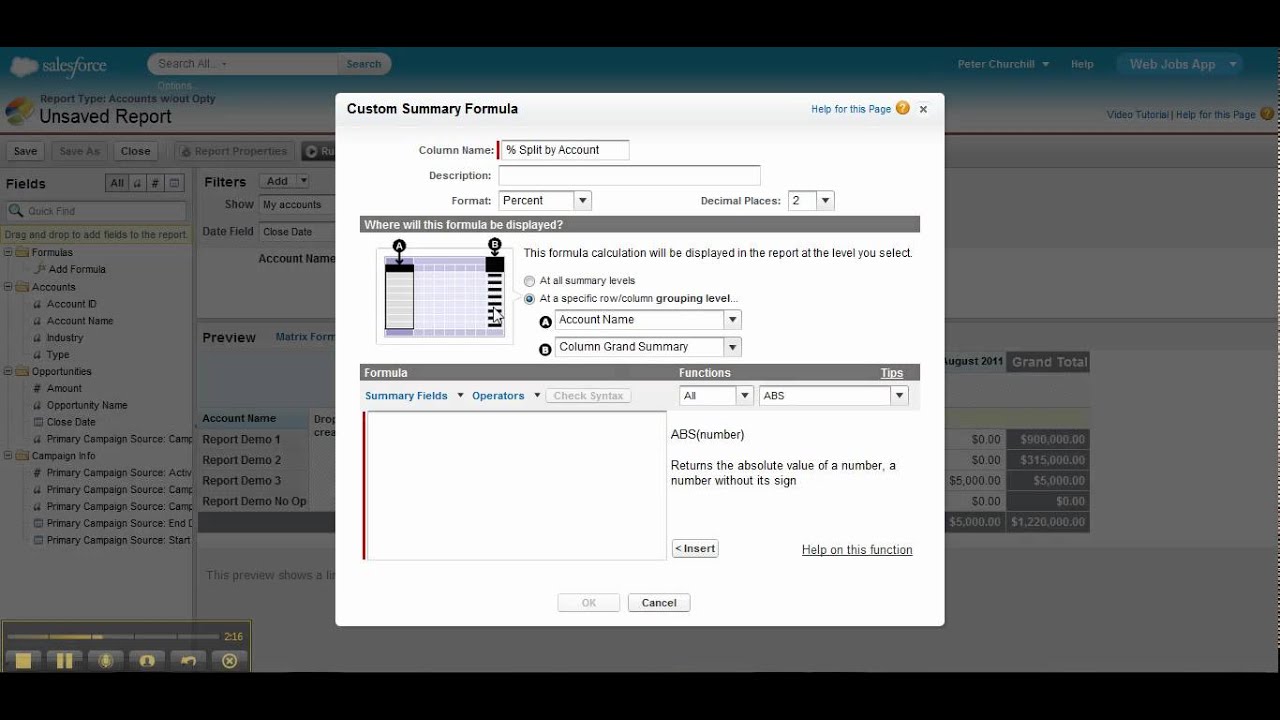
Task: Click the recorder progress bar
Action: click(113, 636)
